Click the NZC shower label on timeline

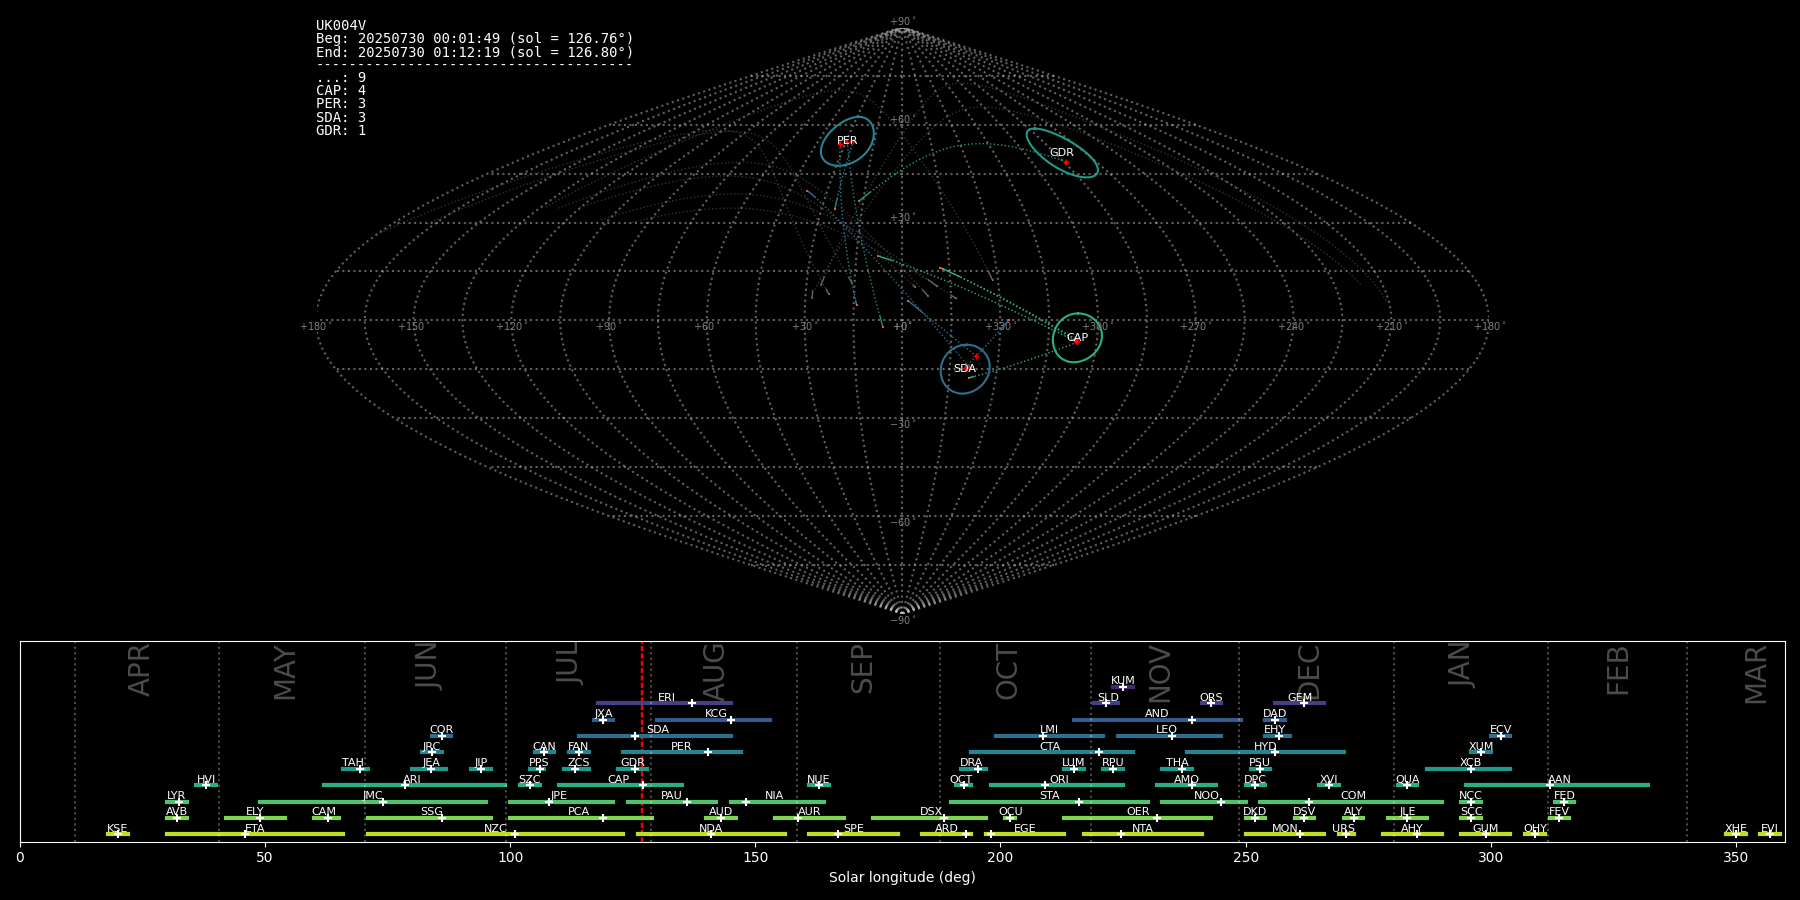coord(496,829)
